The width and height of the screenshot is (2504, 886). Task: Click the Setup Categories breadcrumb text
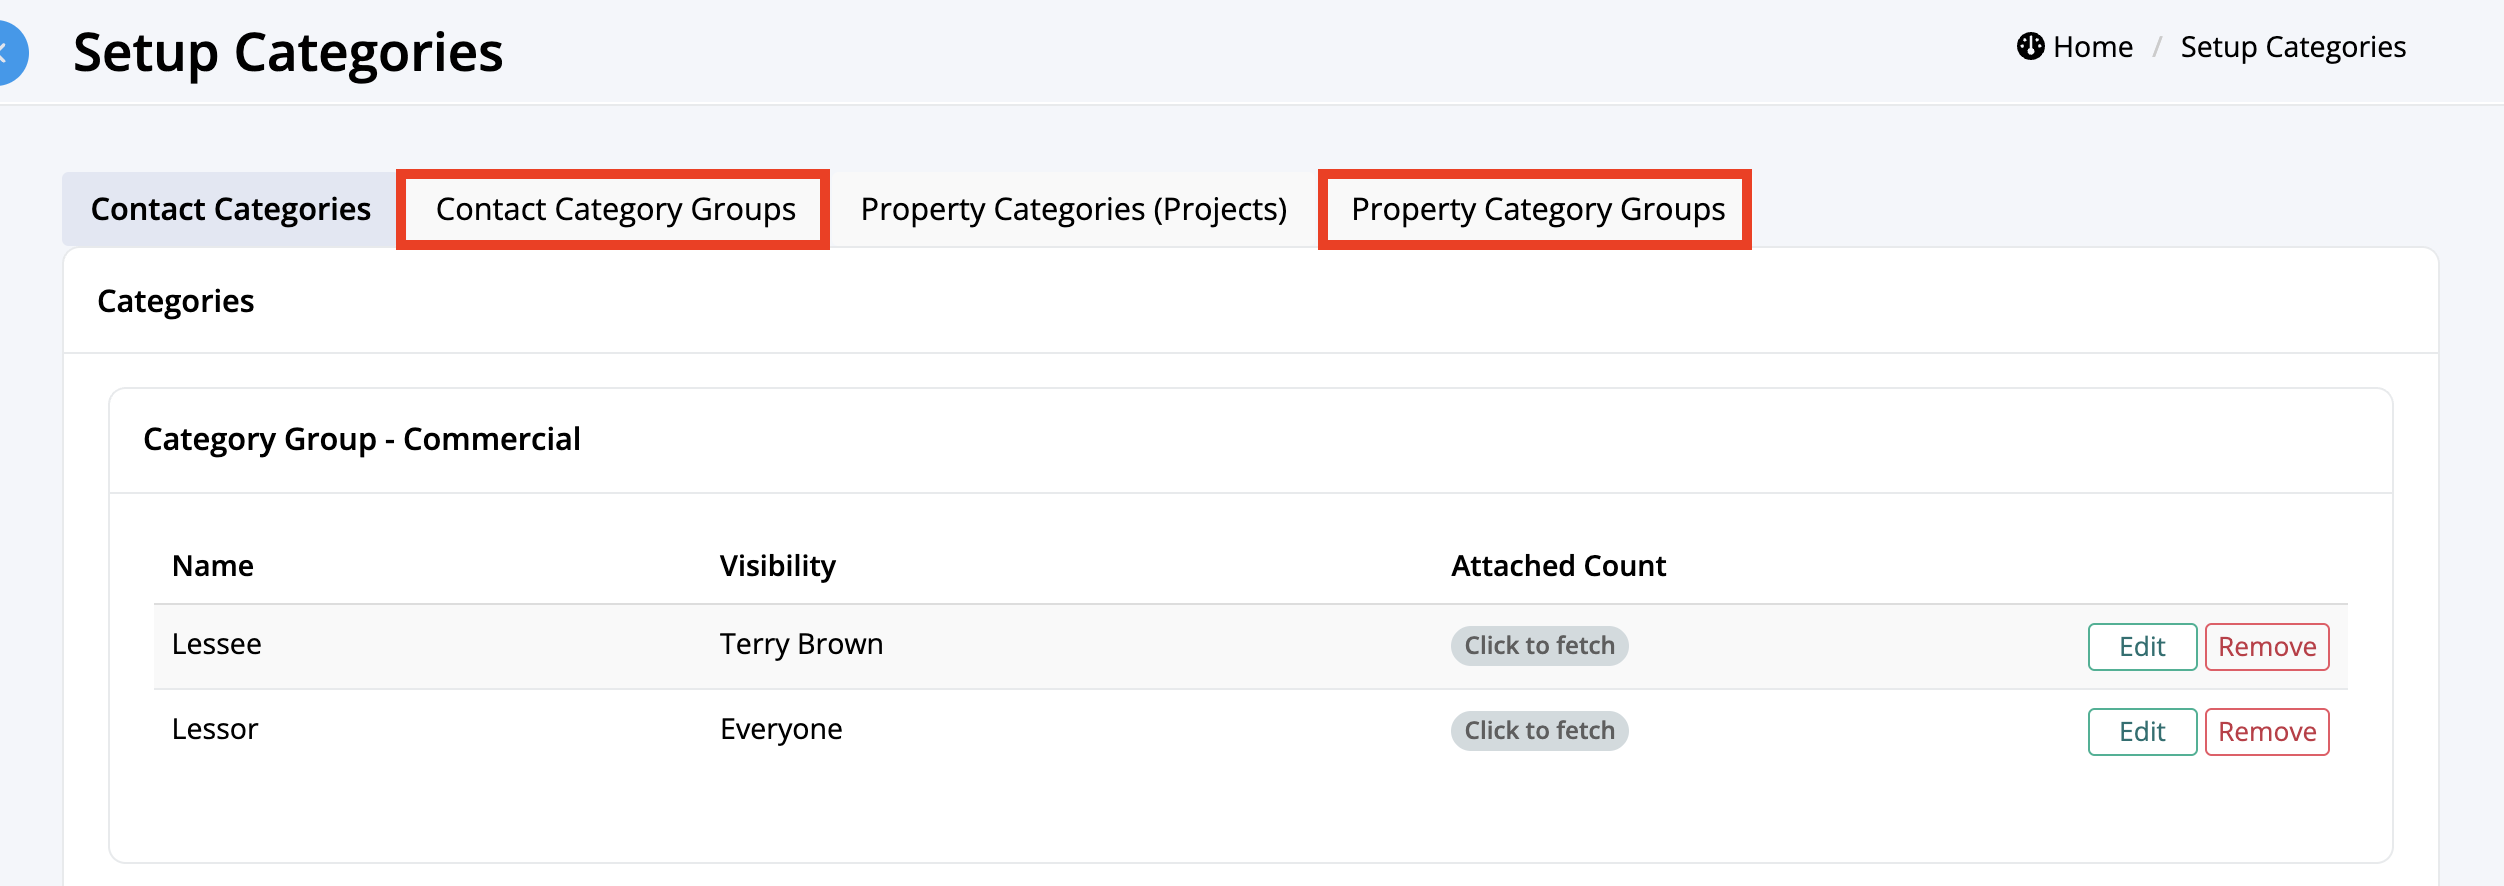pyautogui.click(x=2292, y=47)
